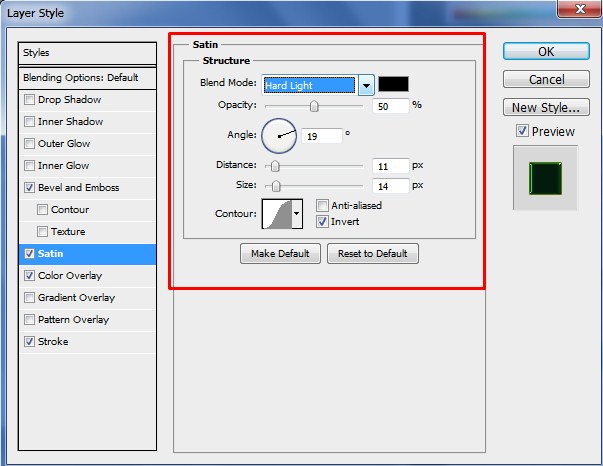Click the Size slider handle
Screen dimensions: 603x466
(276, 186)
